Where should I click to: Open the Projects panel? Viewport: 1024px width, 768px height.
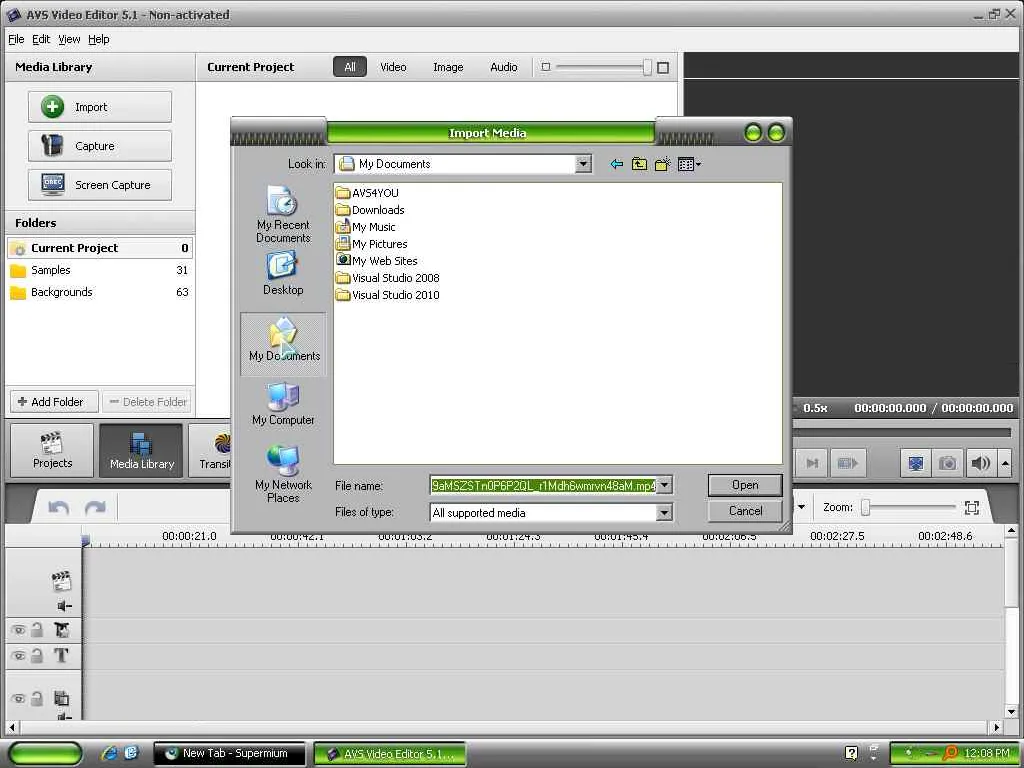tap(52, 450)
